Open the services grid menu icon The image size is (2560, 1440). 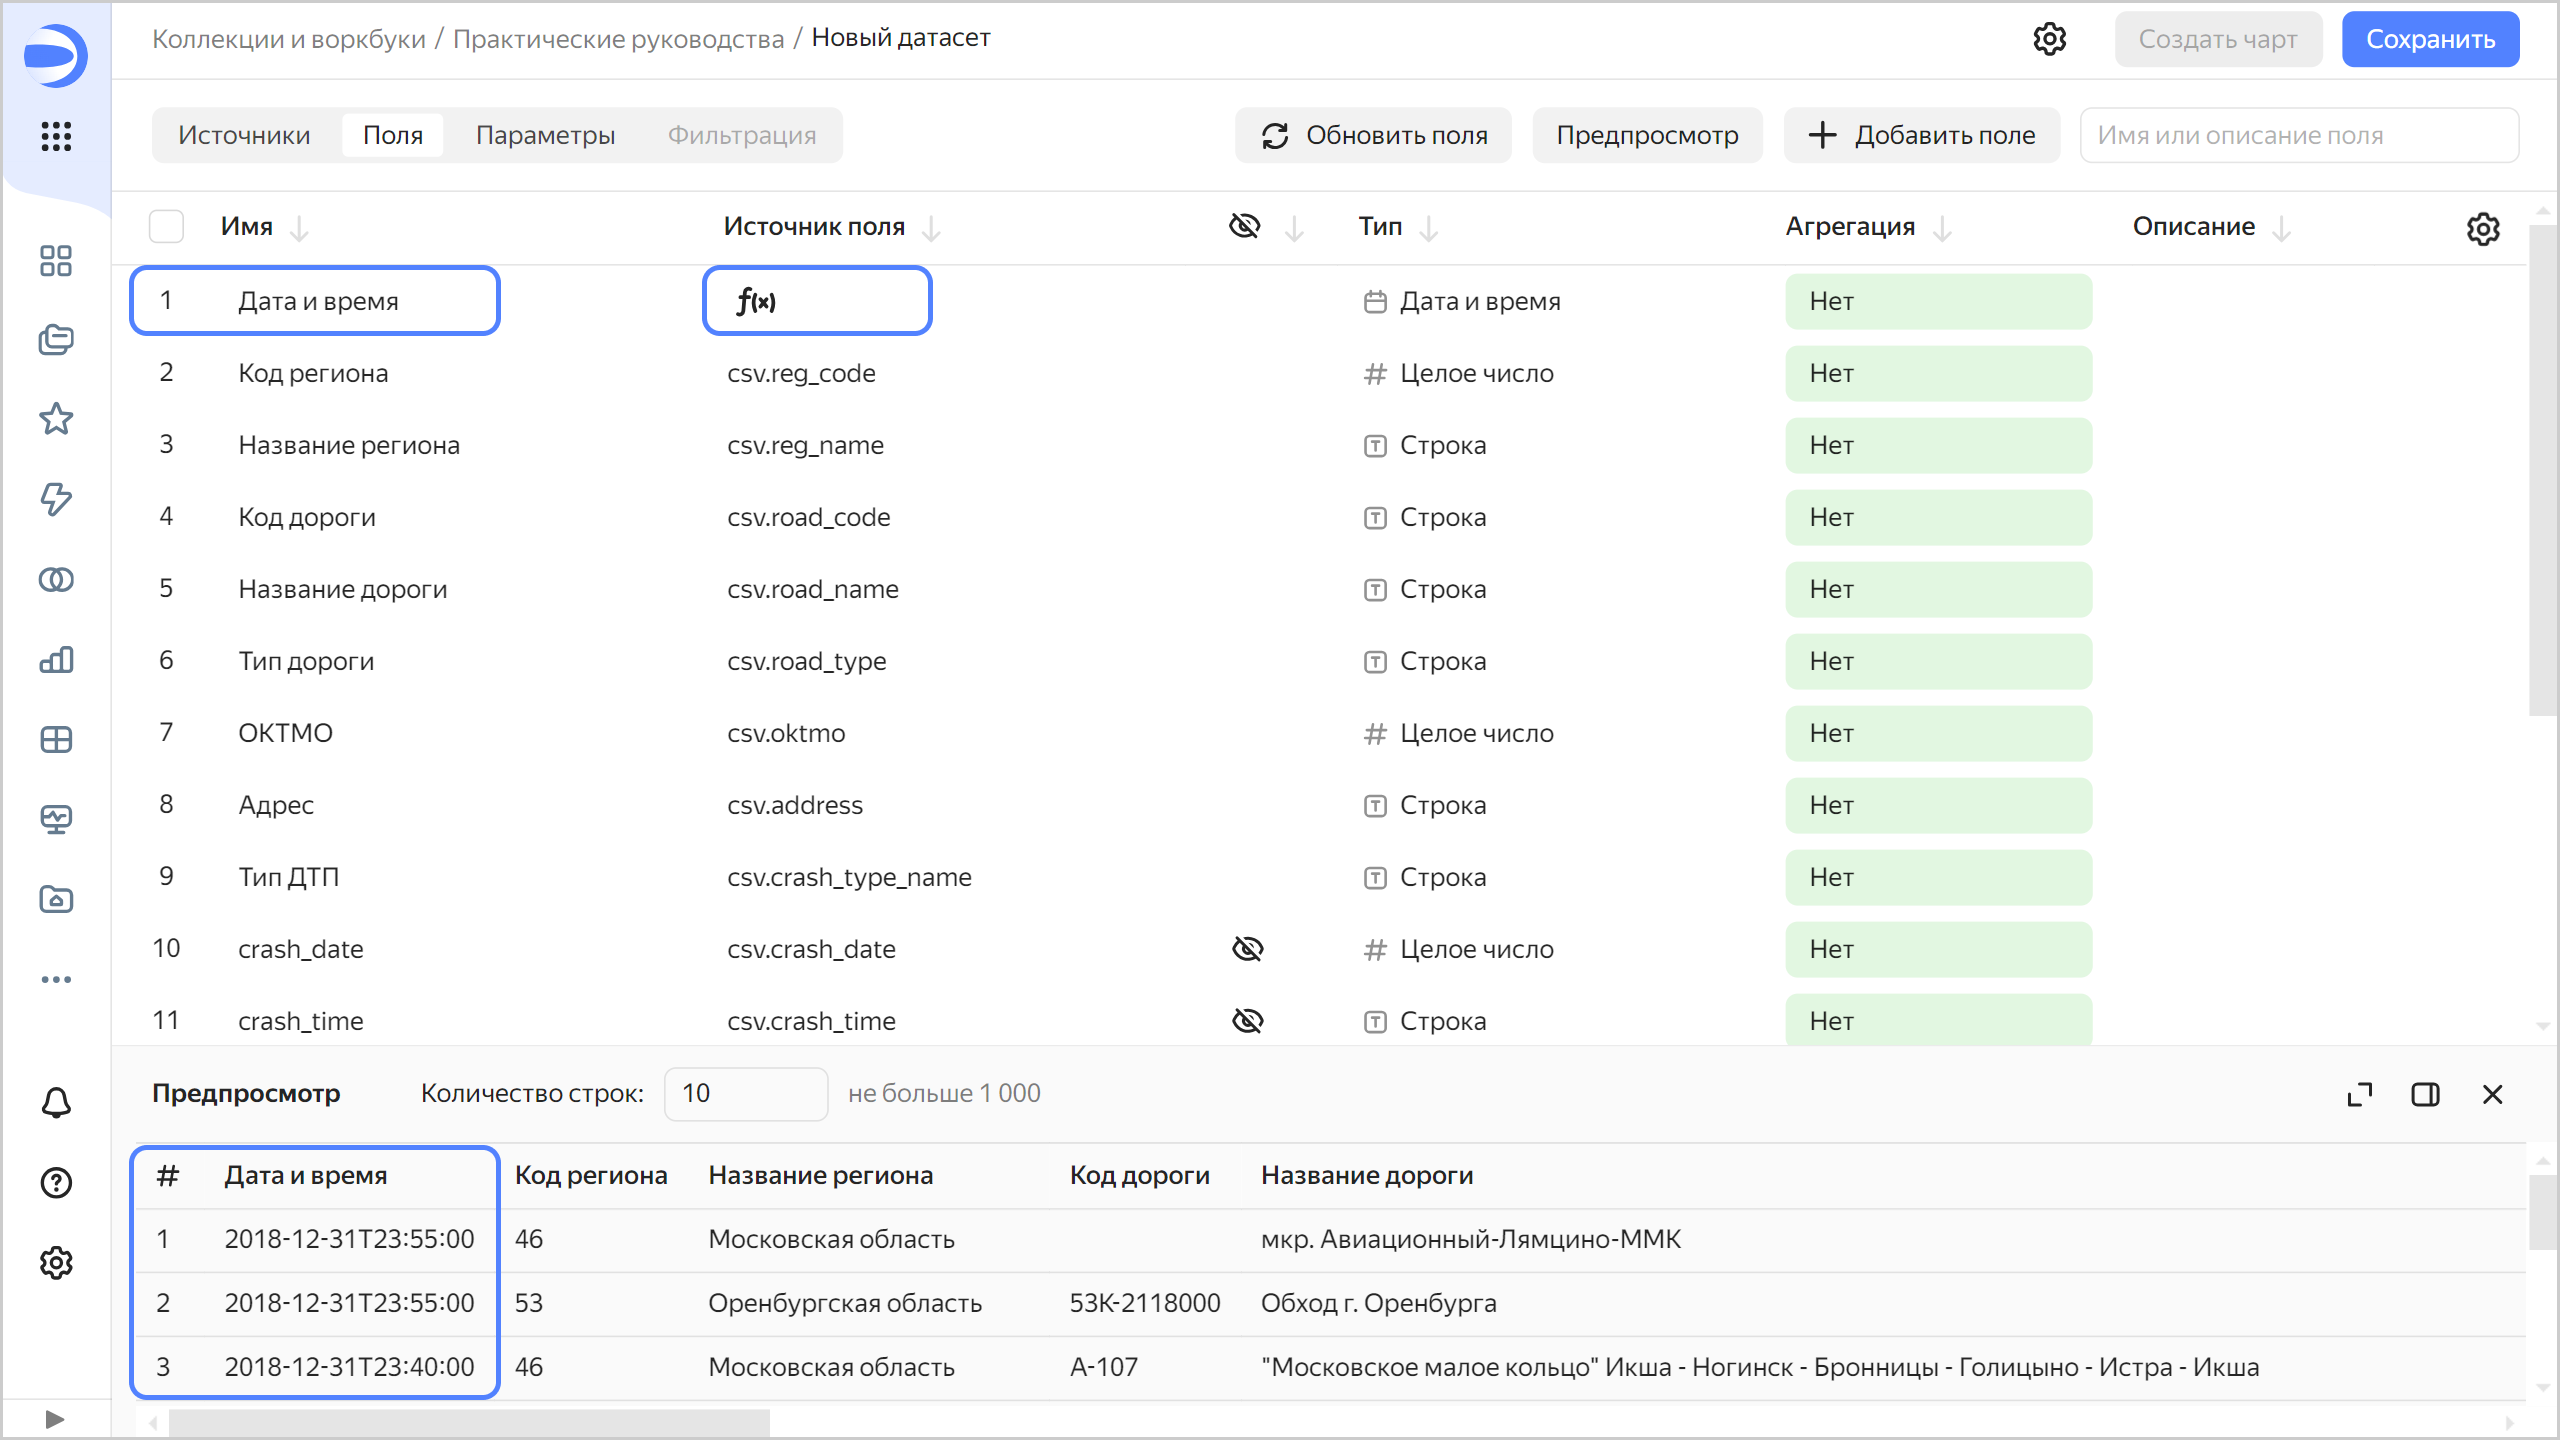tap(56, 136)
